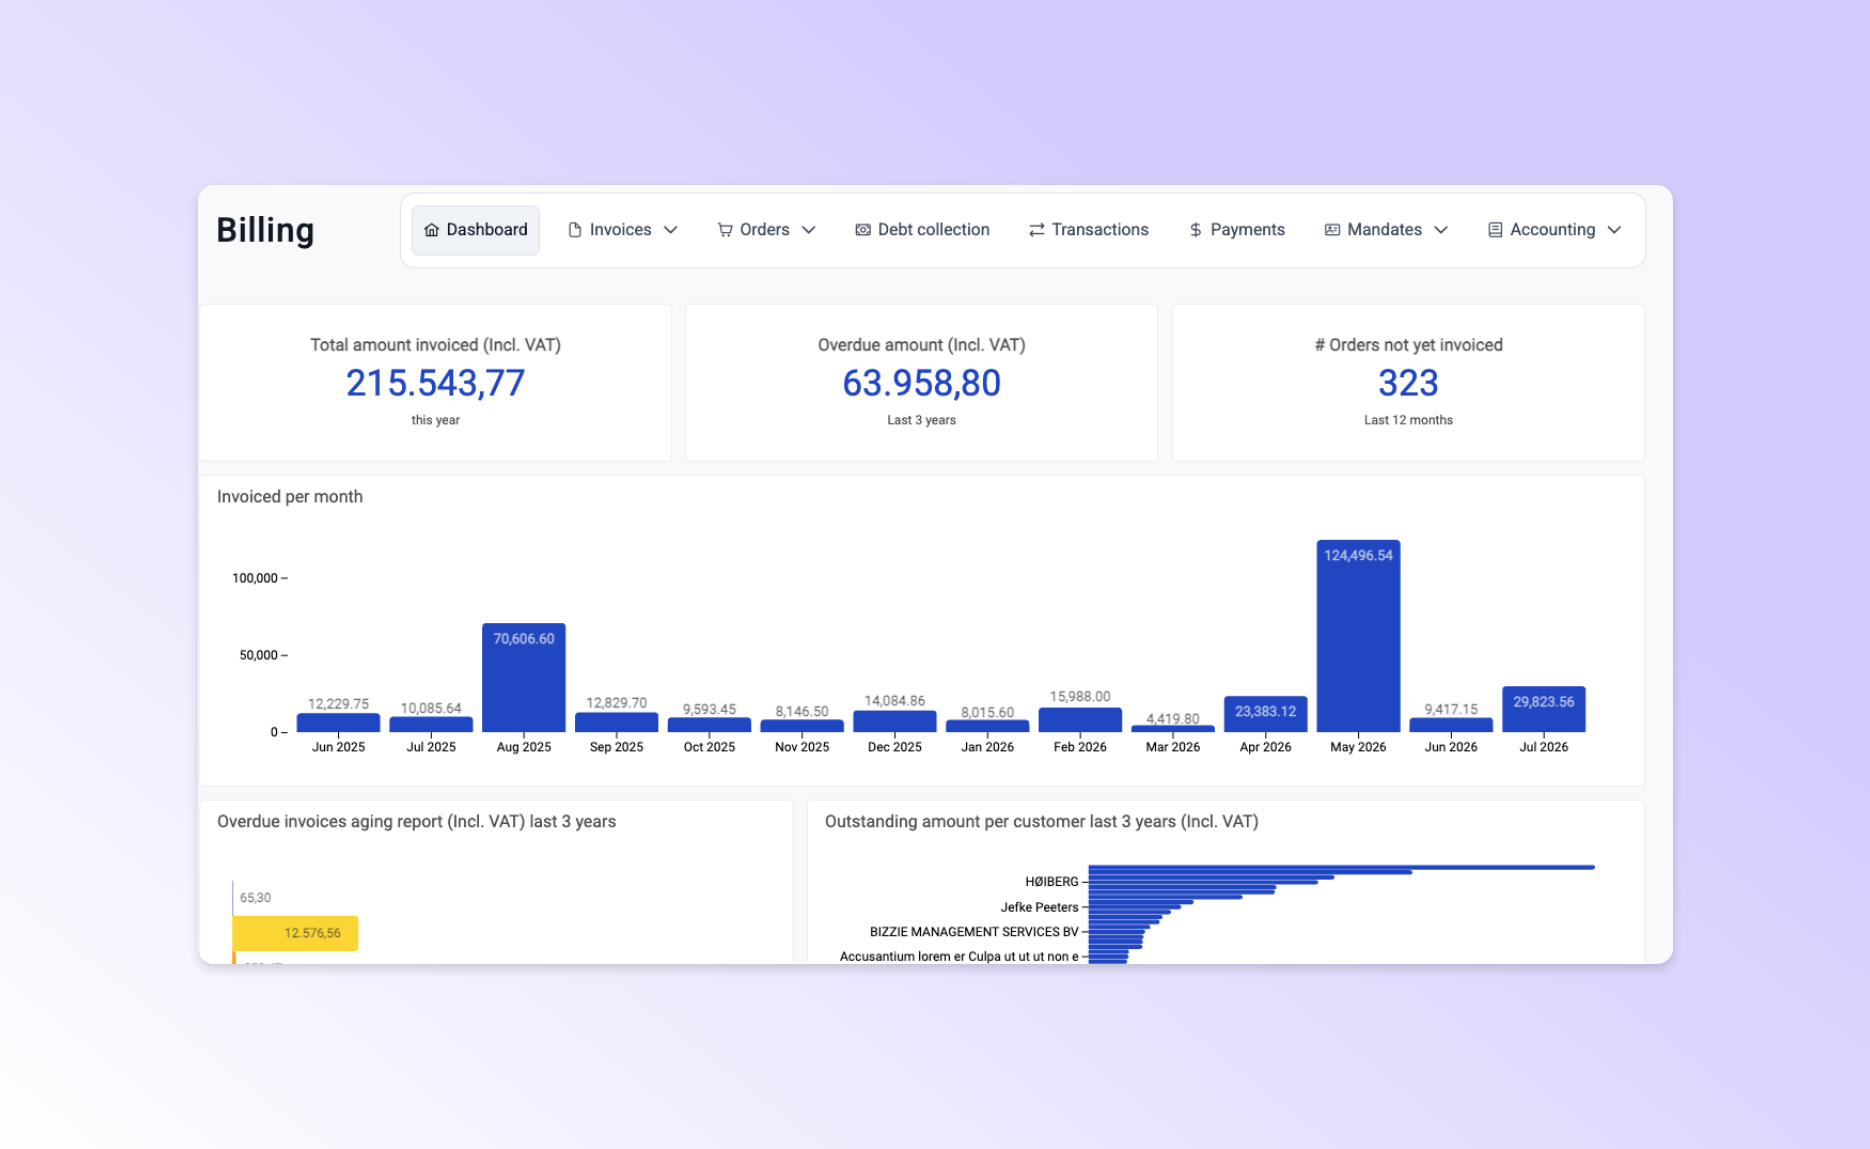This screenshot has width=1870, height=1149.
Task: Click overdue amount value 63.958,80
Action: click(921, 383)
